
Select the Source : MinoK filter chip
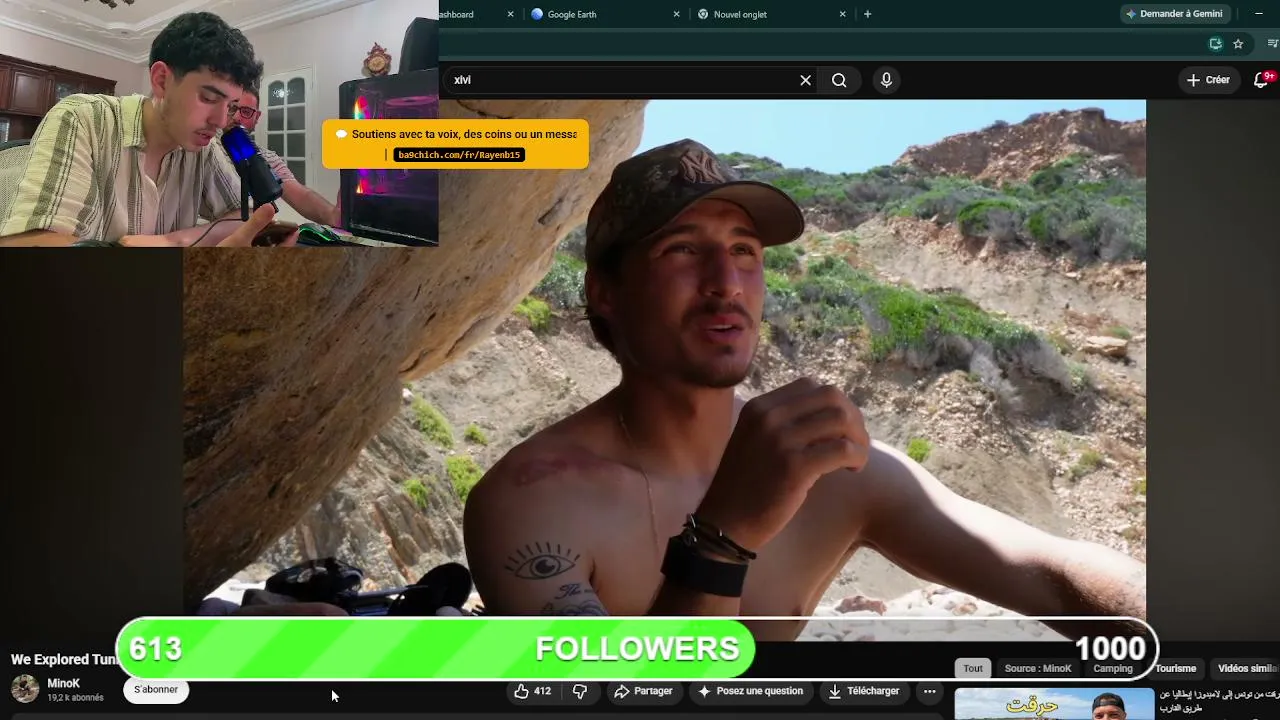tap(1038, 668)
